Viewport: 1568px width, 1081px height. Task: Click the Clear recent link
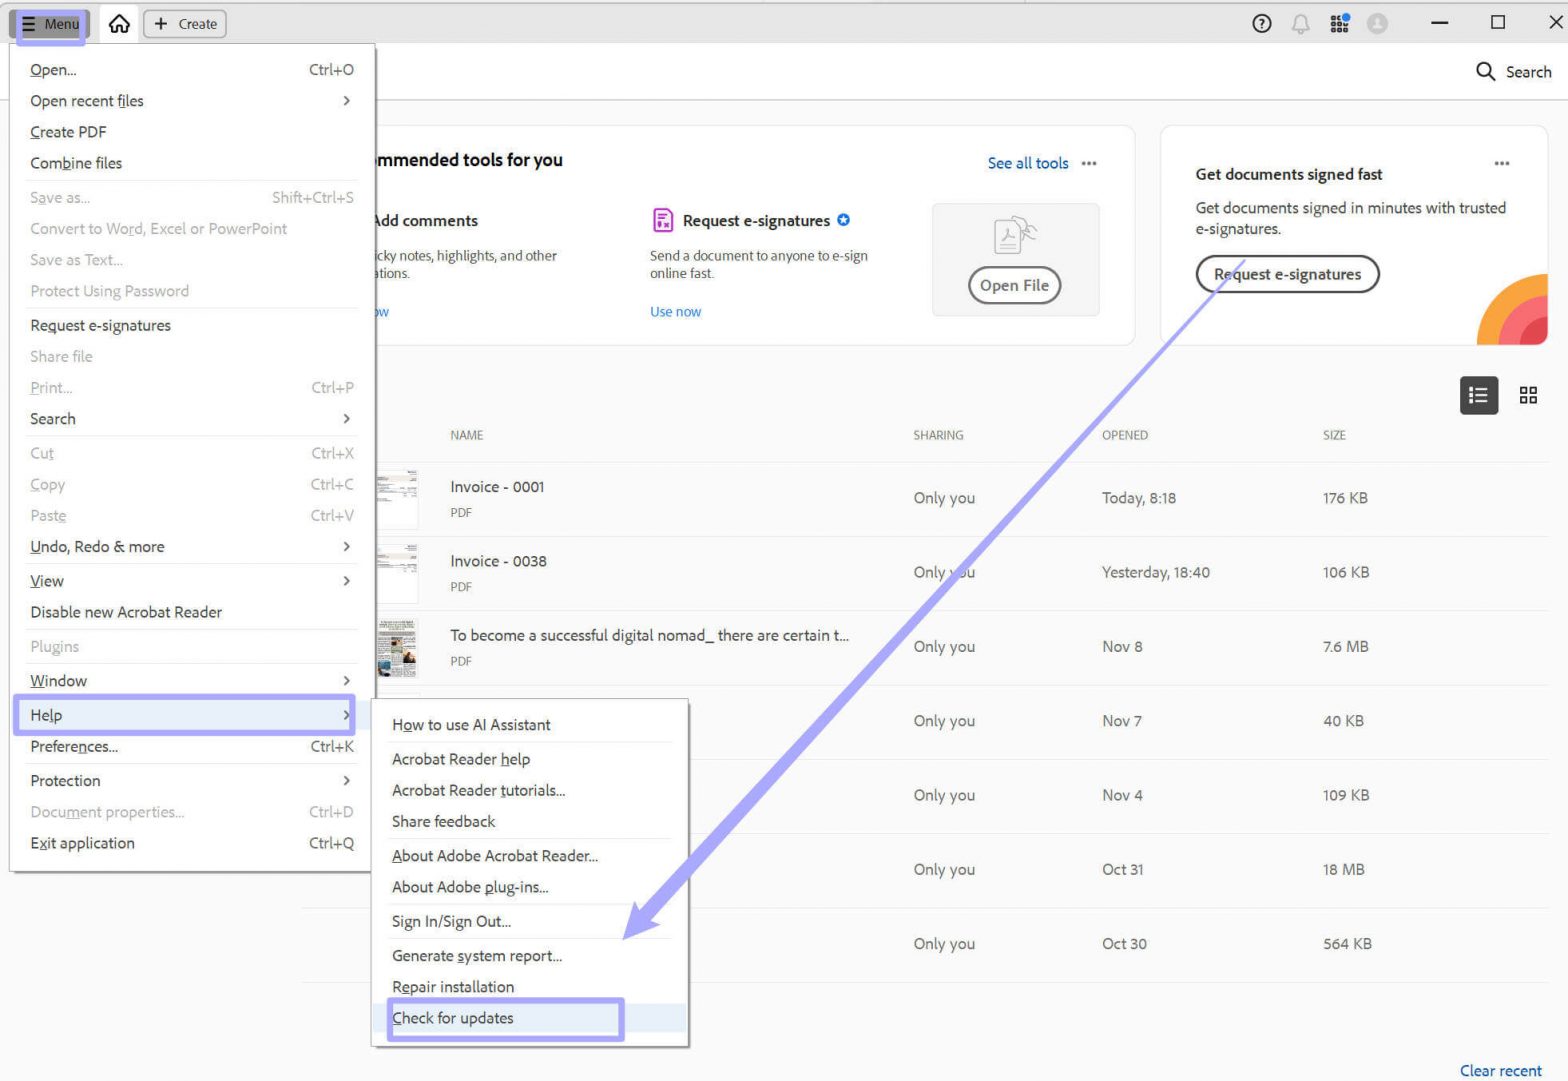(x=1500, y=1070)
